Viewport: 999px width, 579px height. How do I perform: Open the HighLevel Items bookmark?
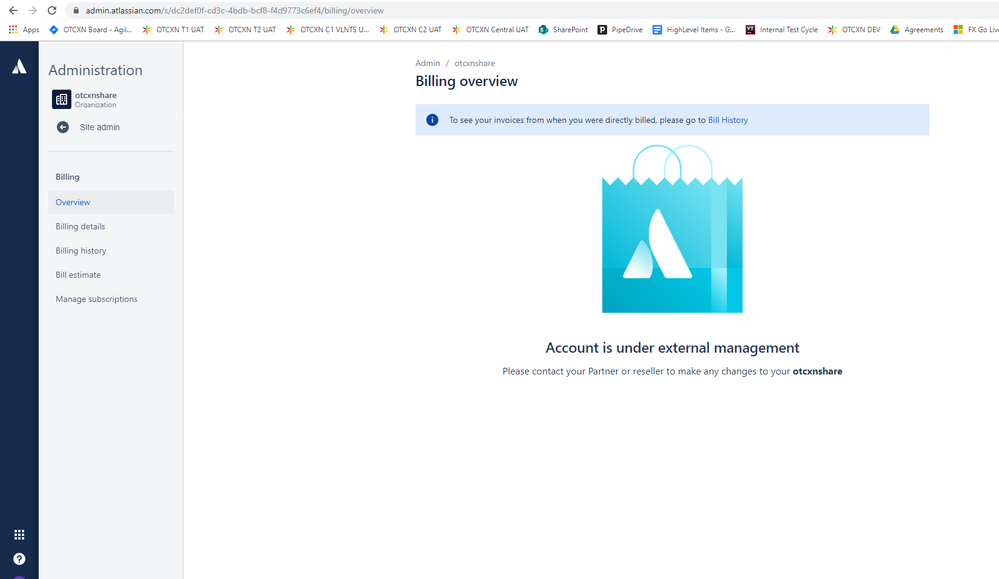click(694, 29)
